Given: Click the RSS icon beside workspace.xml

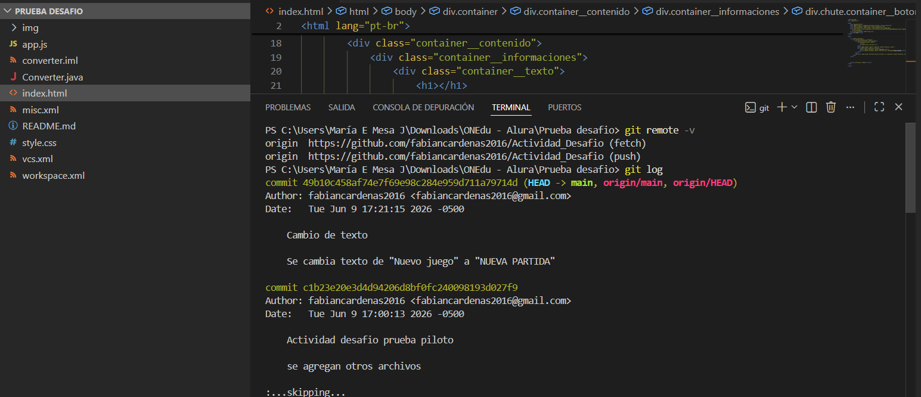Looking at the screenshot, I should tap(13, 176).
